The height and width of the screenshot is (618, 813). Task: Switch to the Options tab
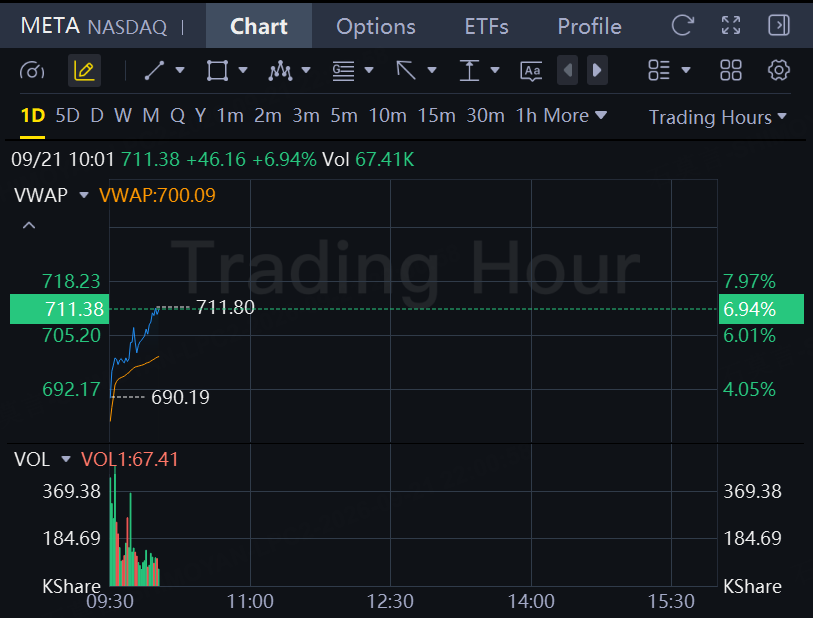click(375, 26)
